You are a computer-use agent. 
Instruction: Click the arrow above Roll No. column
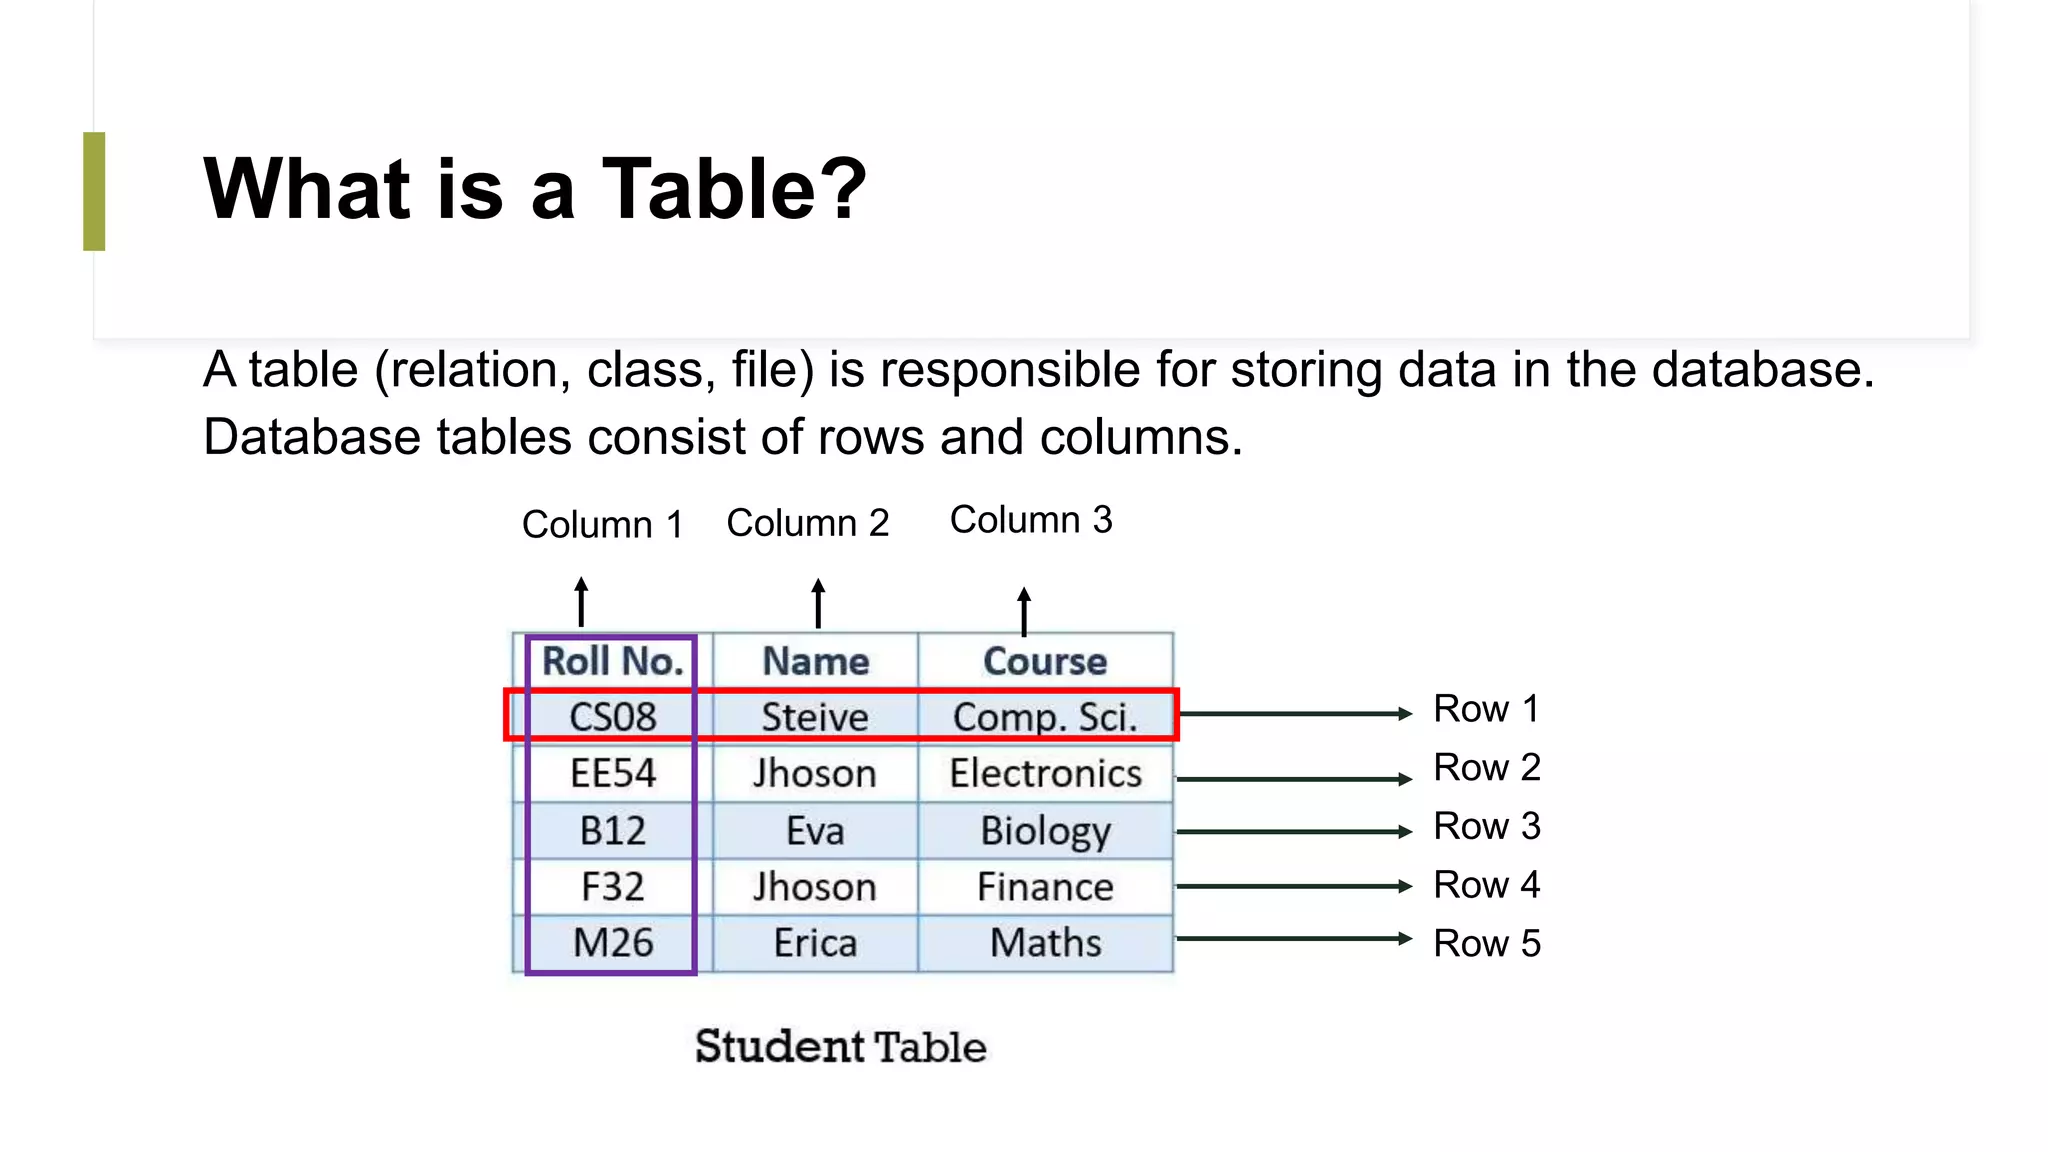(x=581, y=602)
